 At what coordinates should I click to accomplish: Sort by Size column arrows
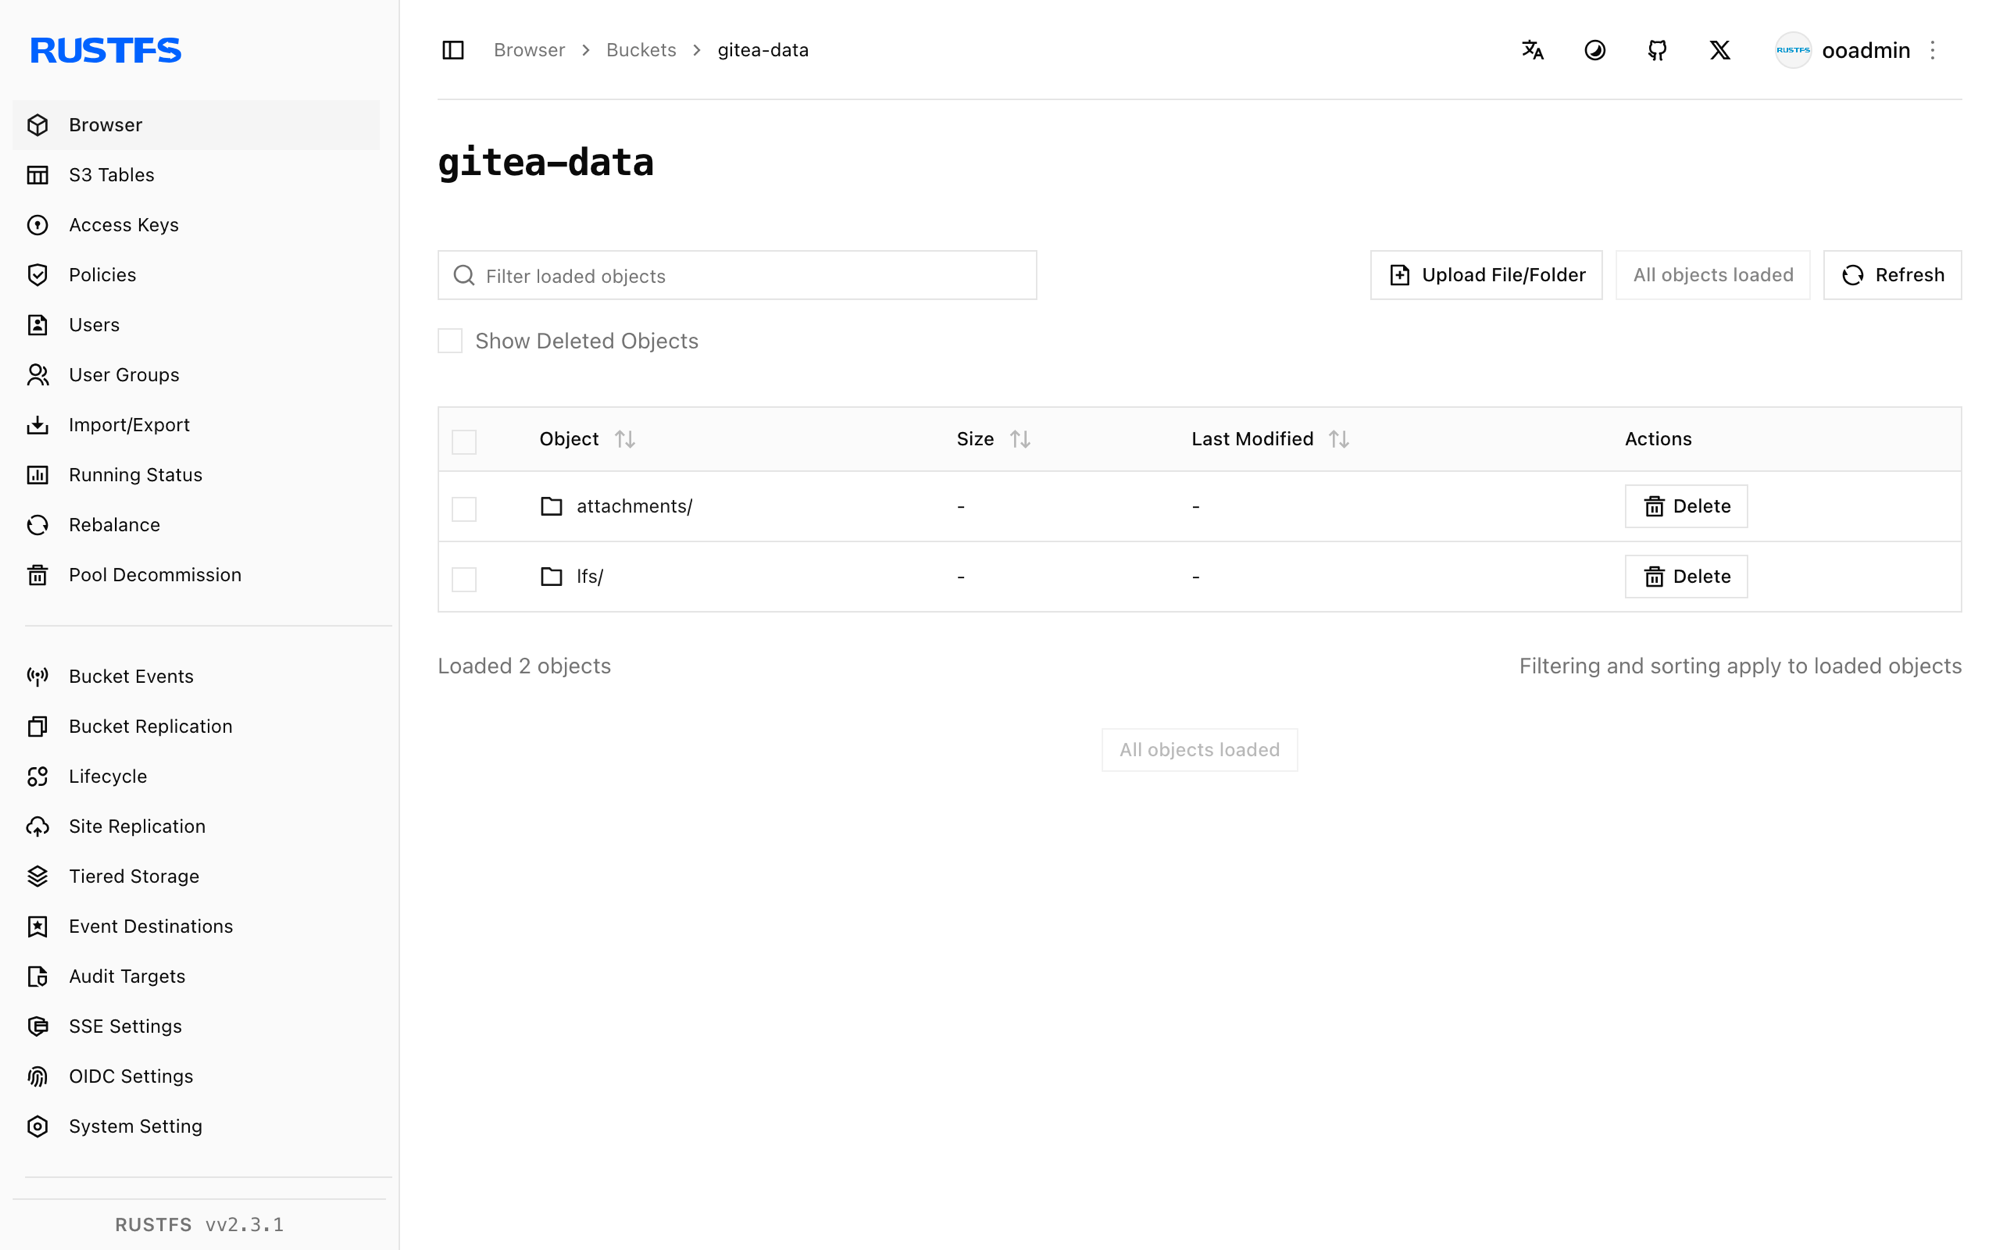pos(1020,439)
